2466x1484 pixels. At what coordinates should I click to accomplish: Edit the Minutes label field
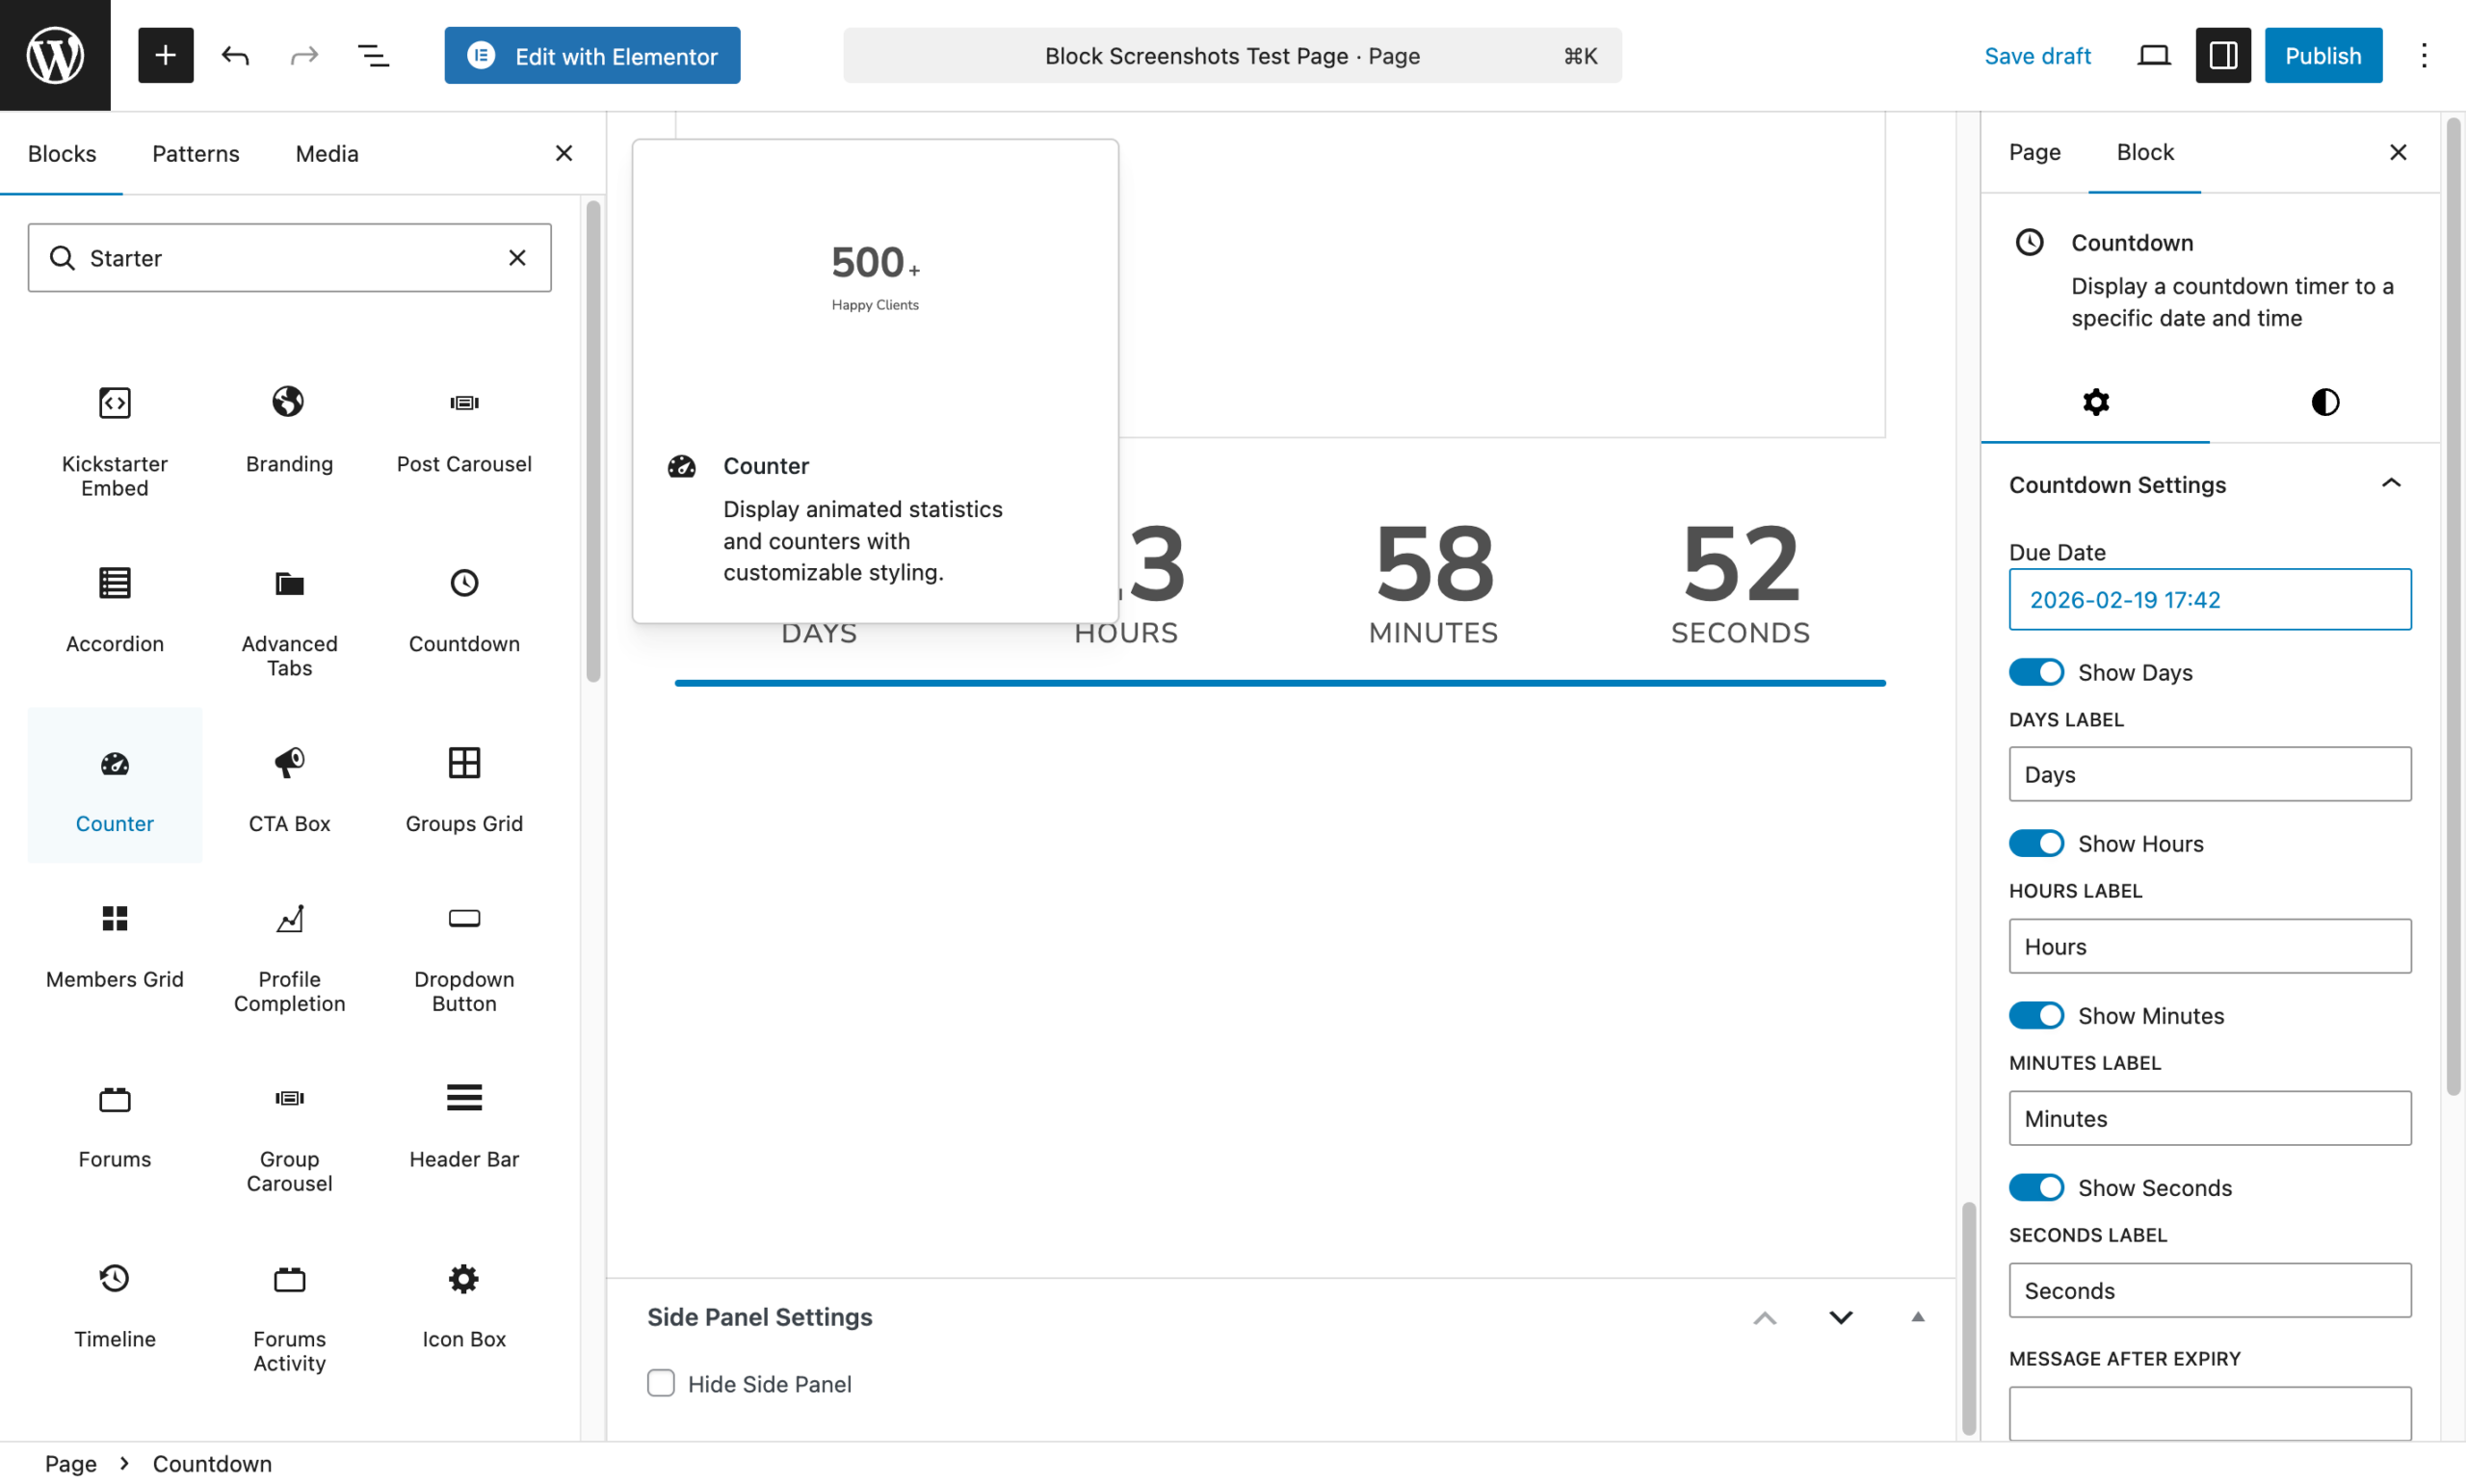click(x=2210, y=1118)
